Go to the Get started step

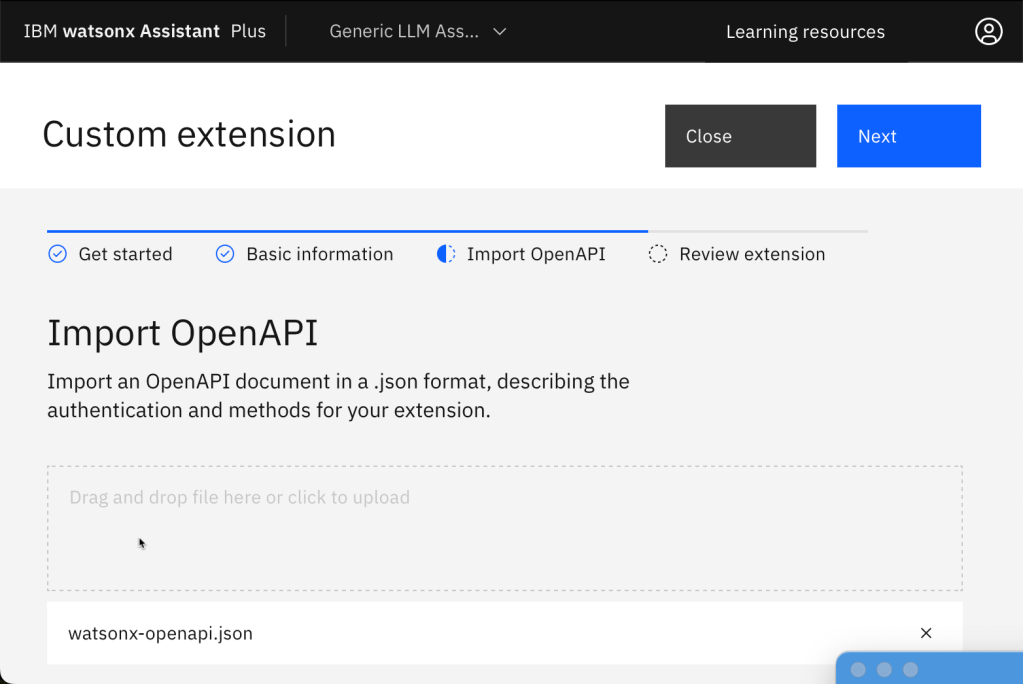[x=125, y=254]
